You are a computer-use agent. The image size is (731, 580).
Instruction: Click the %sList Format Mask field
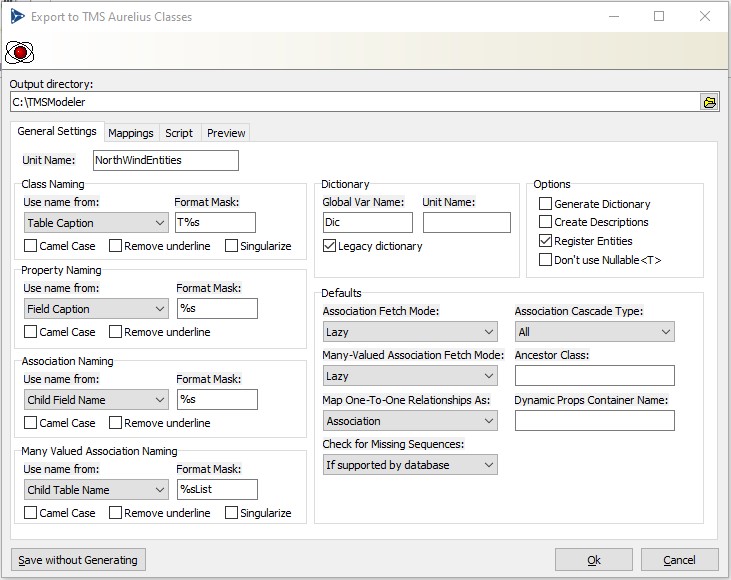(217, 489)
